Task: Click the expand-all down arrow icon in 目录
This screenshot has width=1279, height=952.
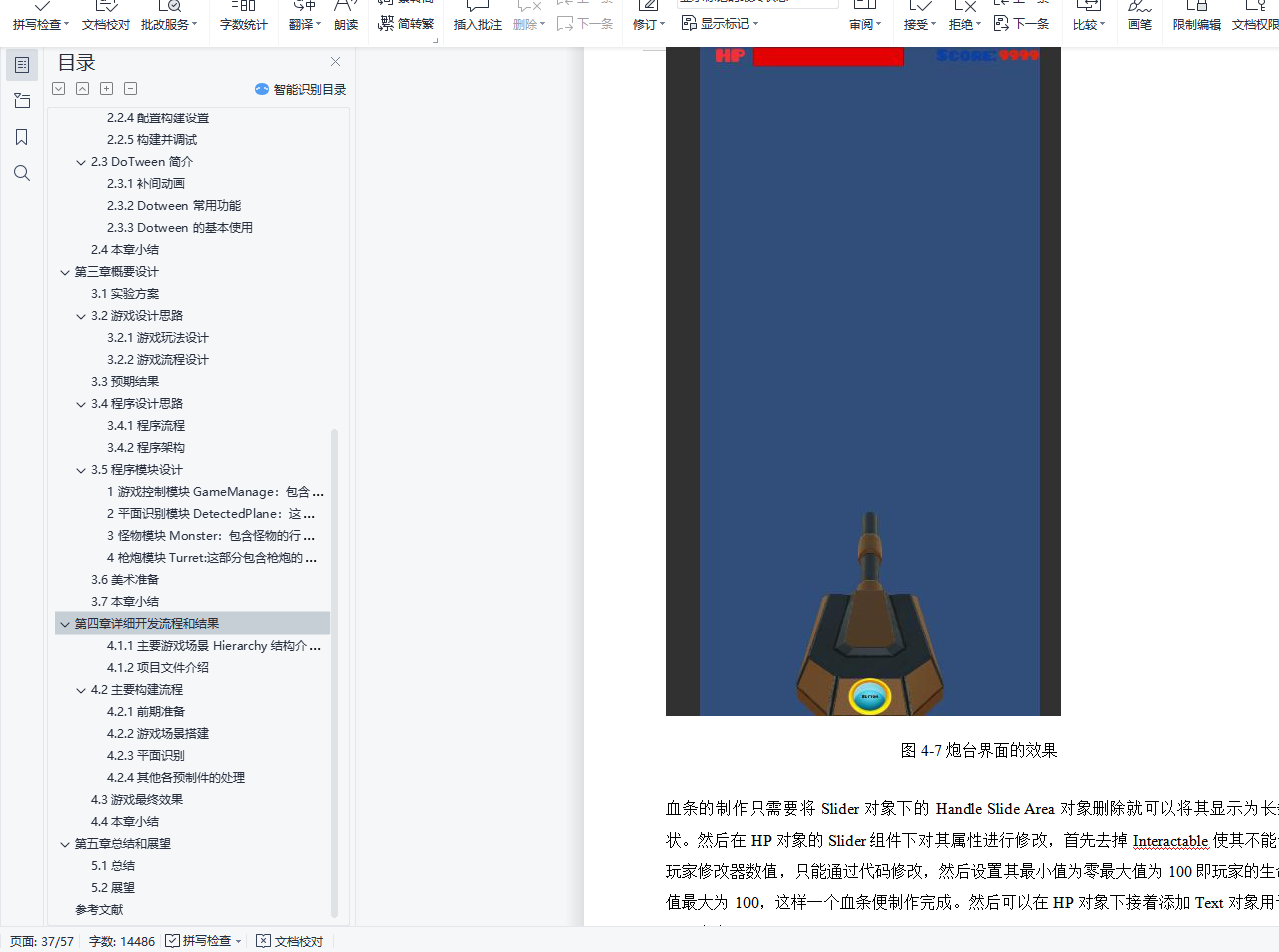Action: 59,89
